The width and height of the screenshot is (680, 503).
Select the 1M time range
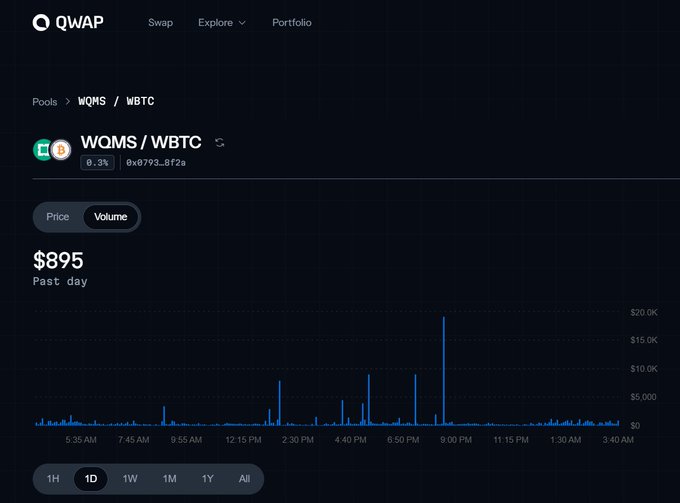click(169, 479)
